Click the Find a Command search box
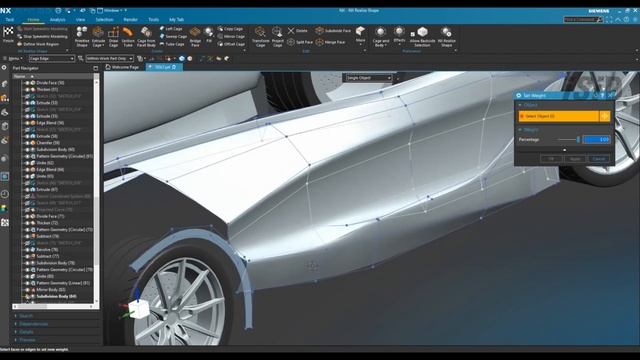Viewport: 640px width, 360px height. pyautogui.click(x=583, y=20)
